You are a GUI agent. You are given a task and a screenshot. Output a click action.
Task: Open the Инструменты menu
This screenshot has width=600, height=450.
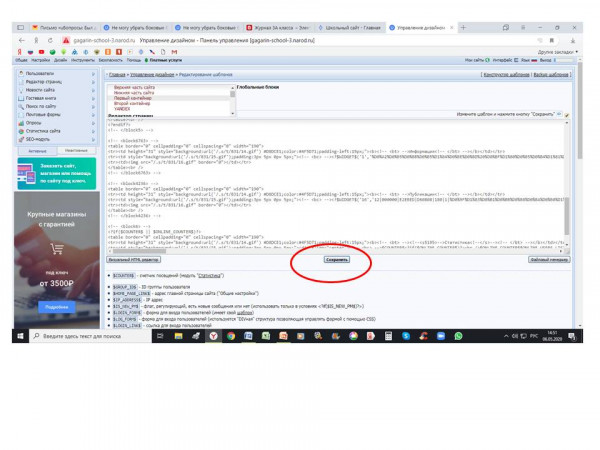[83, 60]
